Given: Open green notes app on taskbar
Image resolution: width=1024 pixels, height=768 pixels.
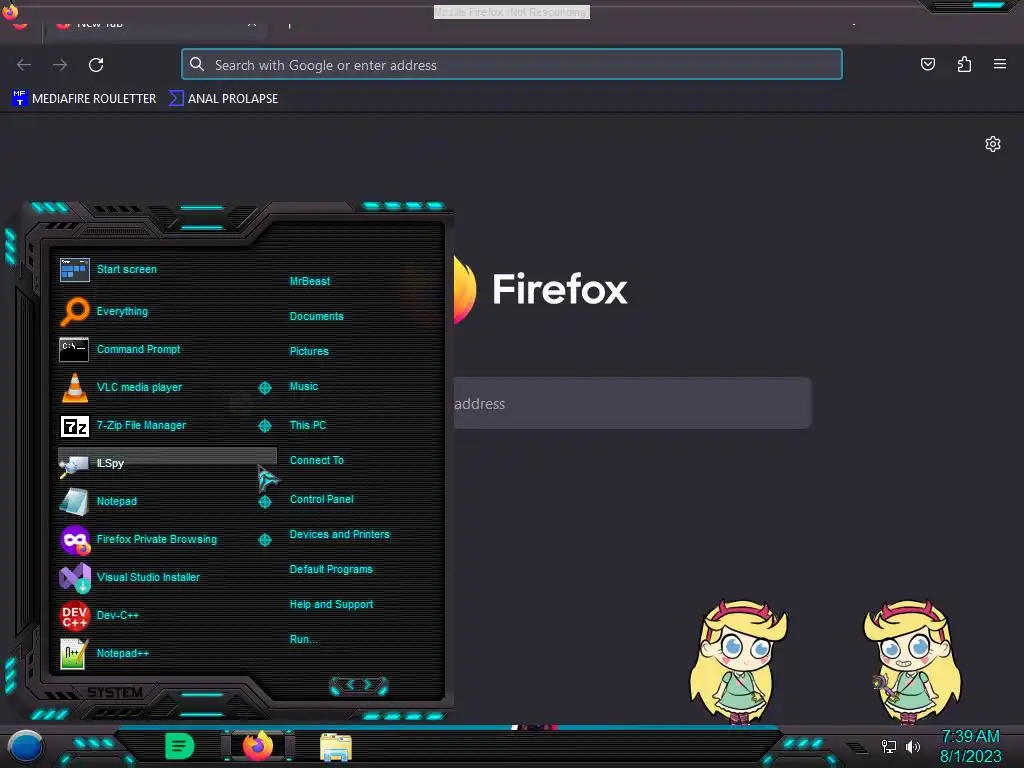Looking at the screenshot, I should (180, 746).
